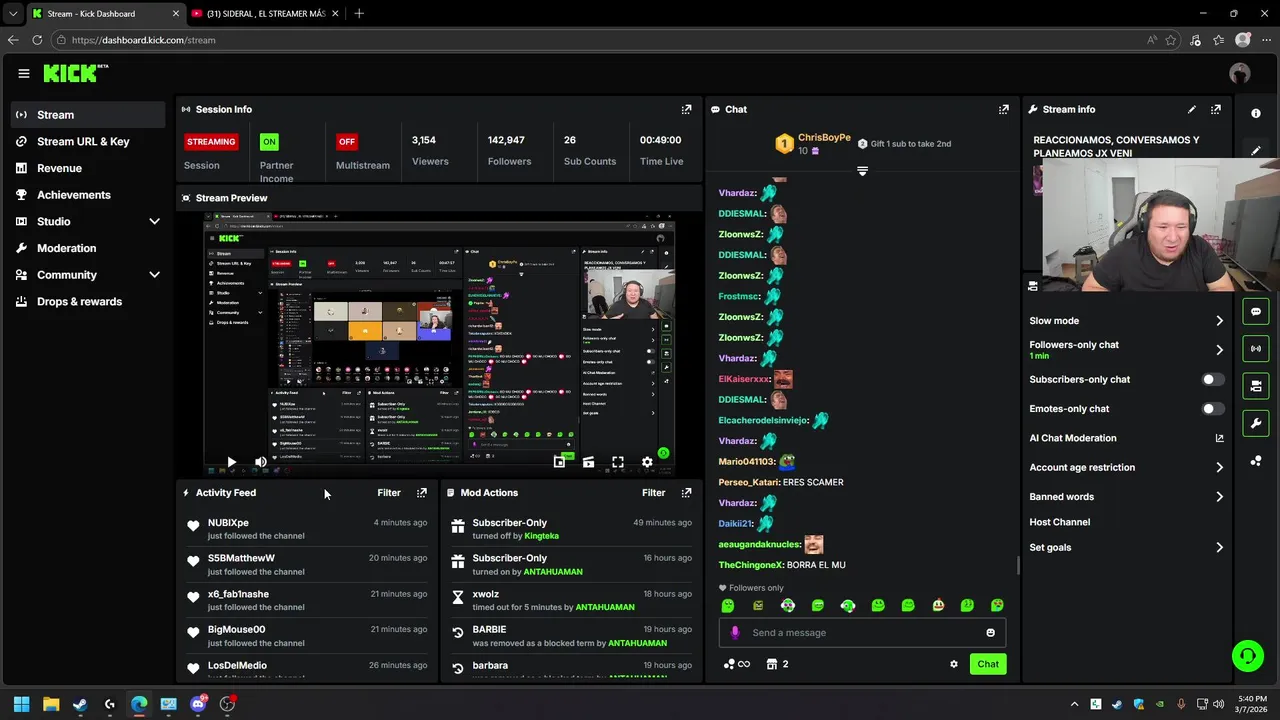Filter the Mod Actions list
The width and height of the screenshot is (1280, 720).
653,493
